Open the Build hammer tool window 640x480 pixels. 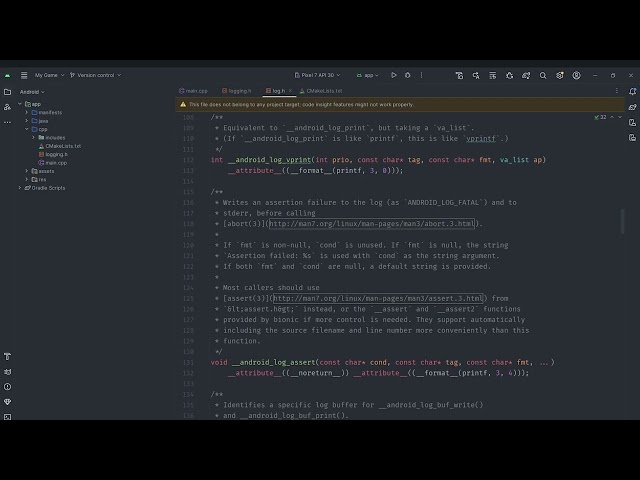(7, 357)
